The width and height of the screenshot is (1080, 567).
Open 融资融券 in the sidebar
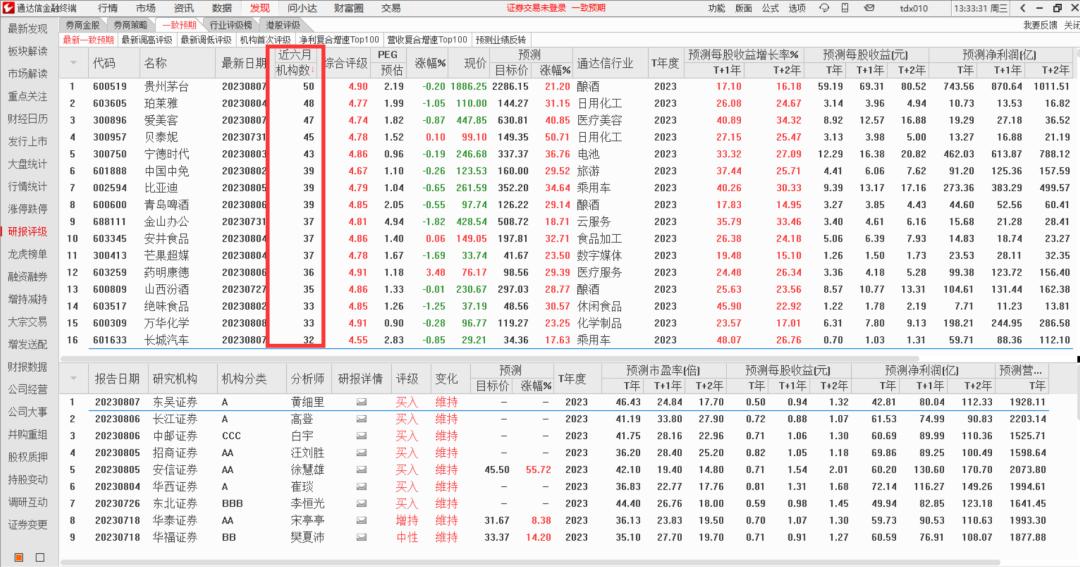click(28, 276)
